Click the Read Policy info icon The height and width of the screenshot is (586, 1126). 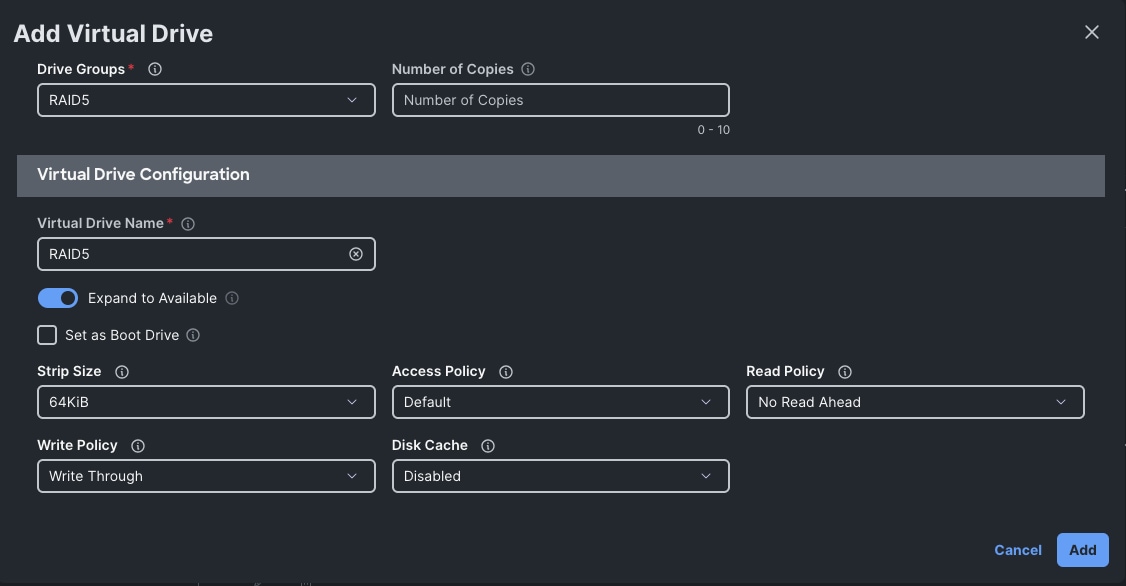[845, 372]
